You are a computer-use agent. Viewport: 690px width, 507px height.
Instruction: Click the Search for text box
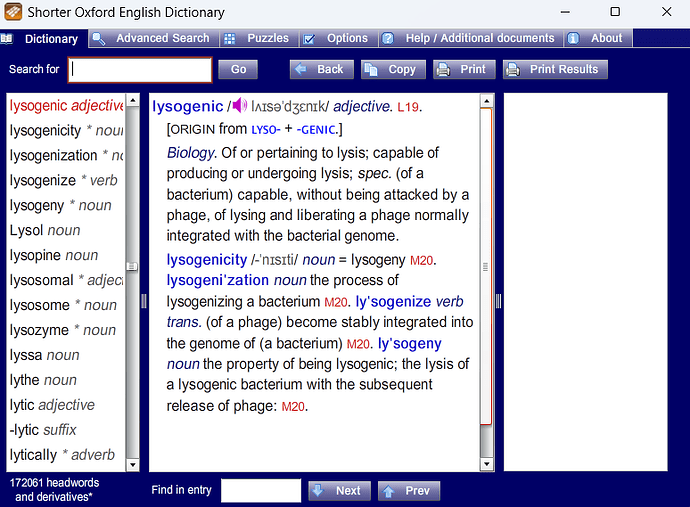141,70
